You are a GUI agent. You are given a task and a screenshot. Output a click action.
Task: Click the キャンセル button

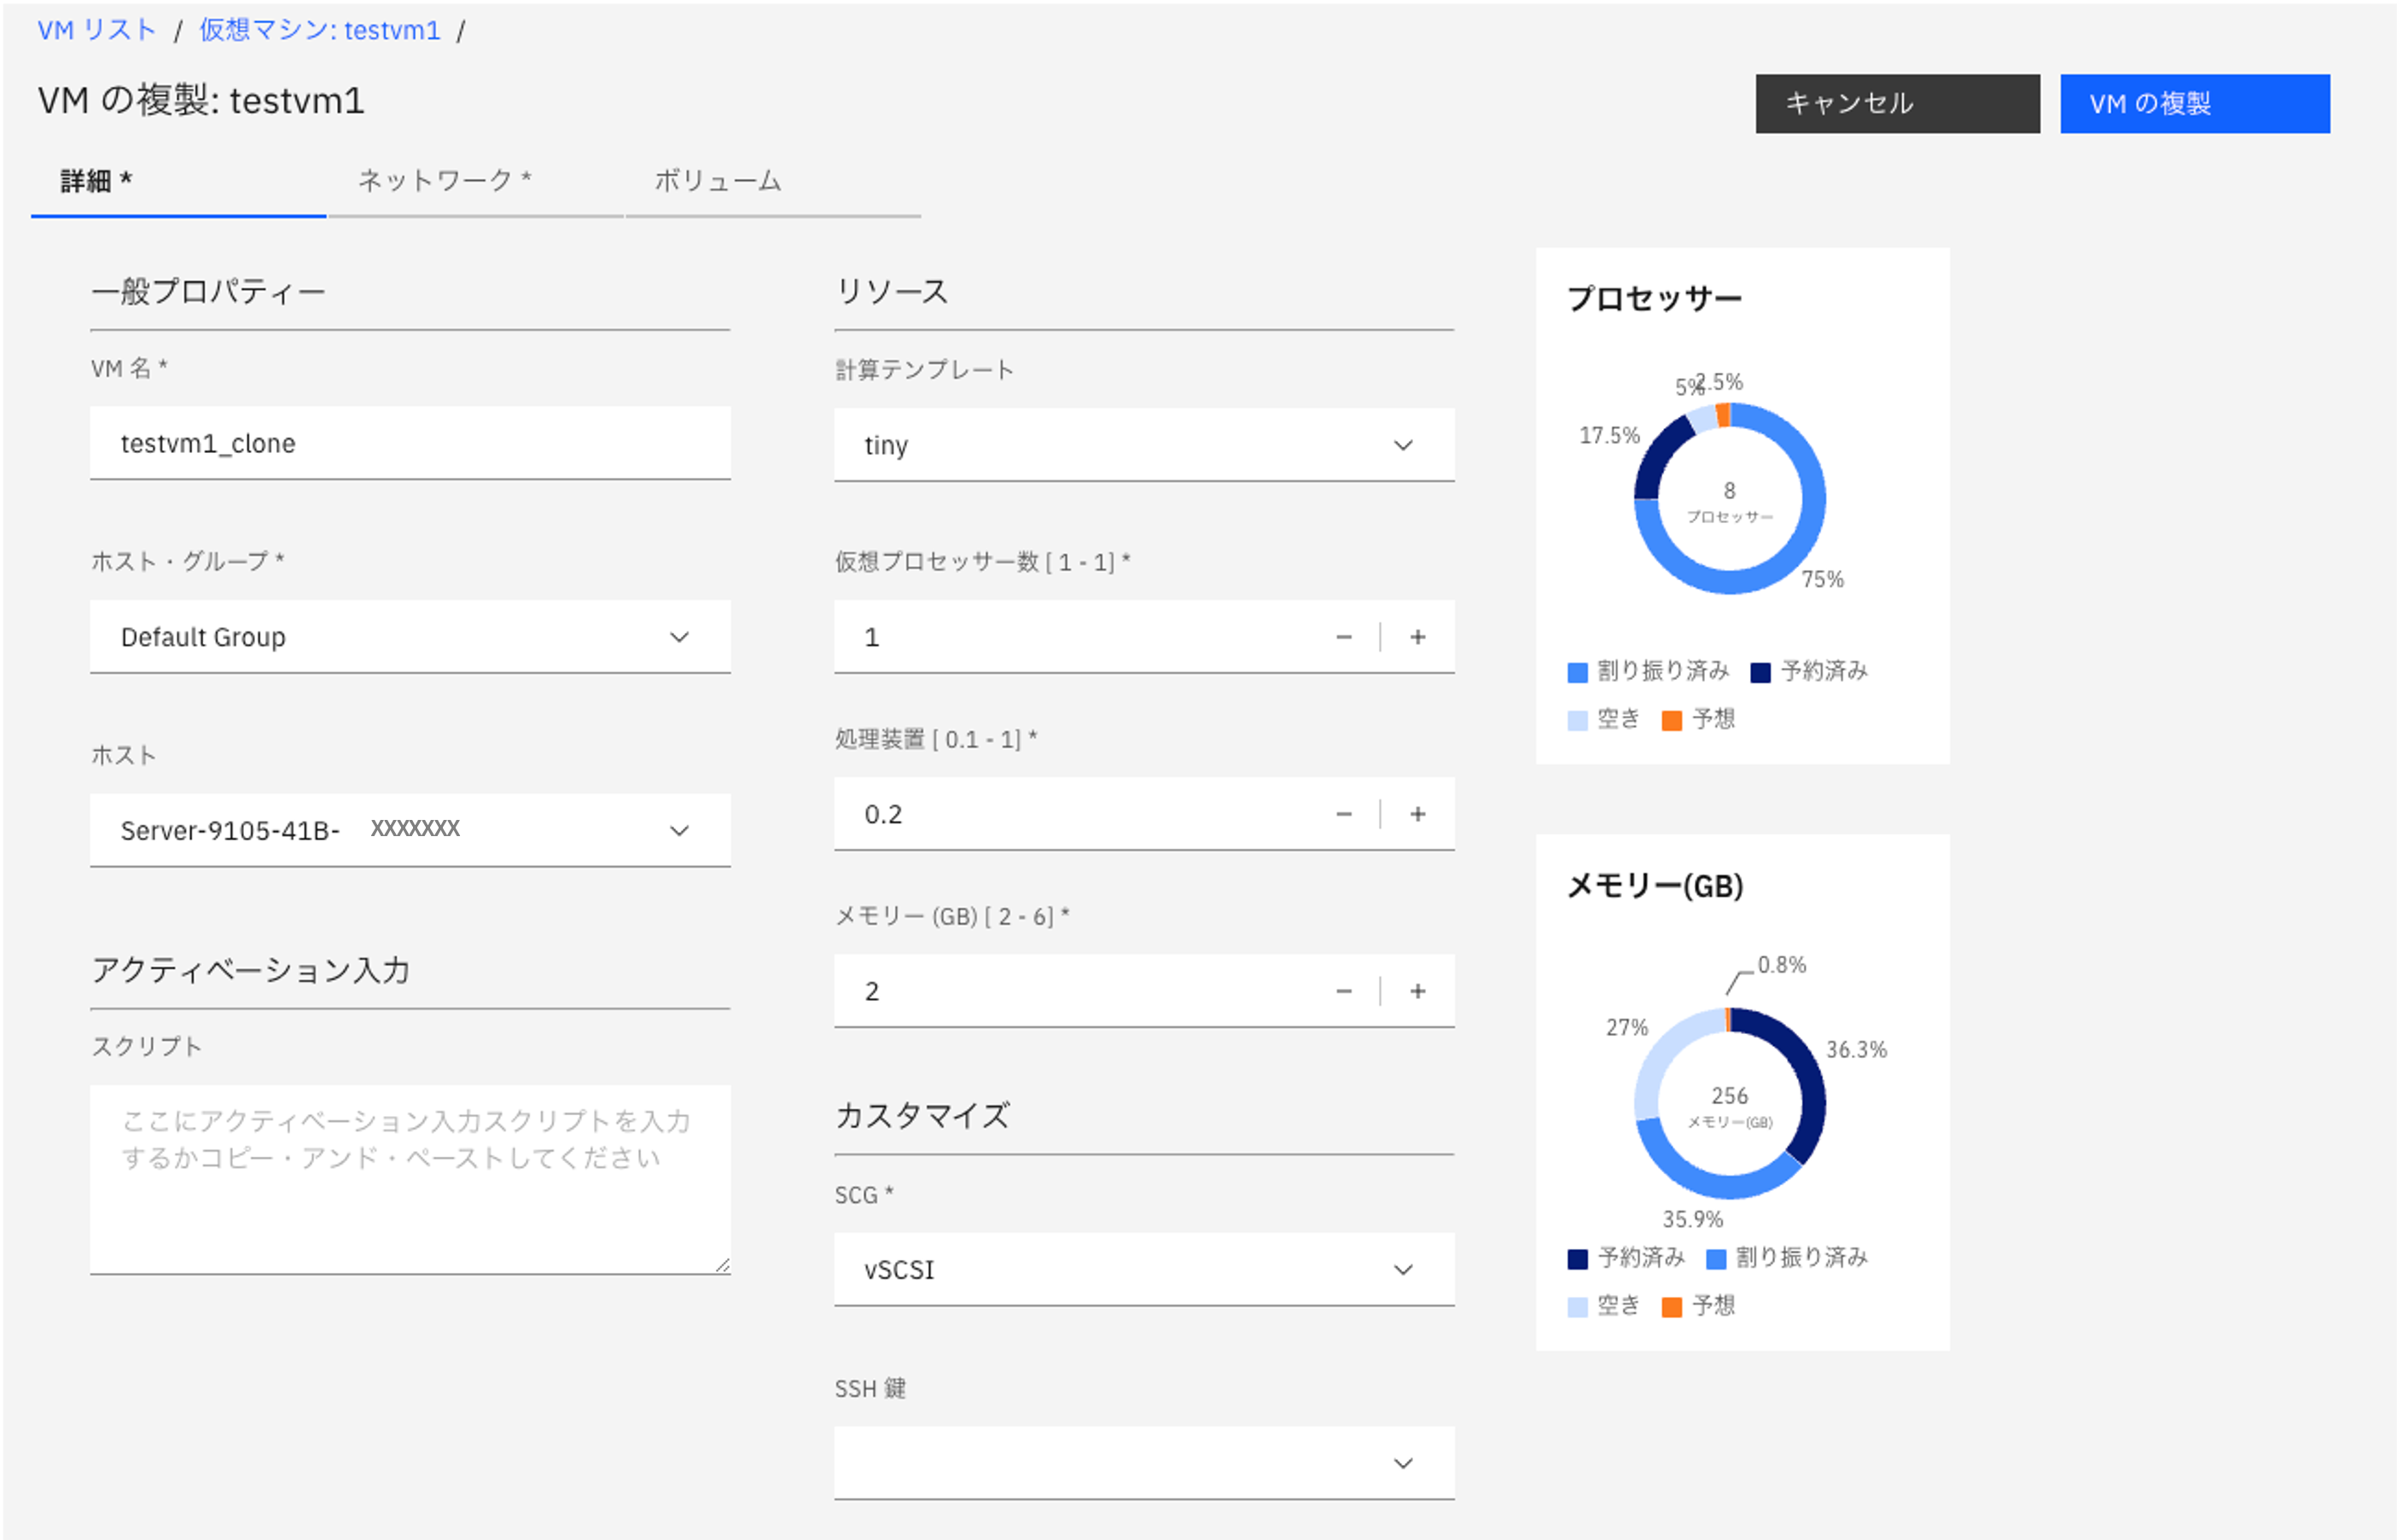pos(1896,103)
